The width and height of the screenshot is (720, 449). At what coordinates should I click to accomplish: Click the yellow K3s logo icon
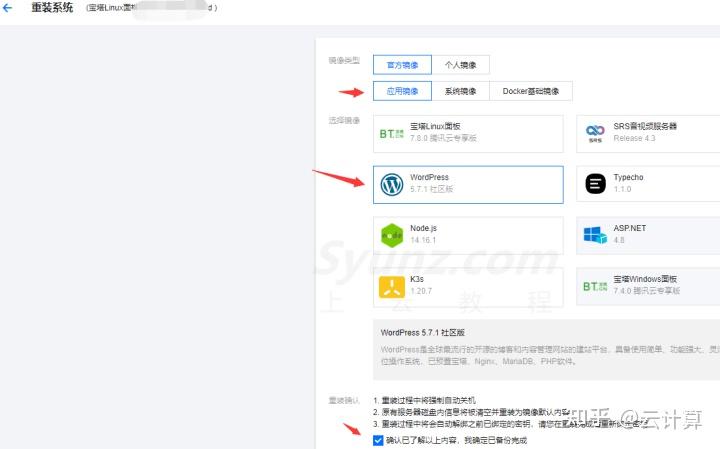(392, 286)
